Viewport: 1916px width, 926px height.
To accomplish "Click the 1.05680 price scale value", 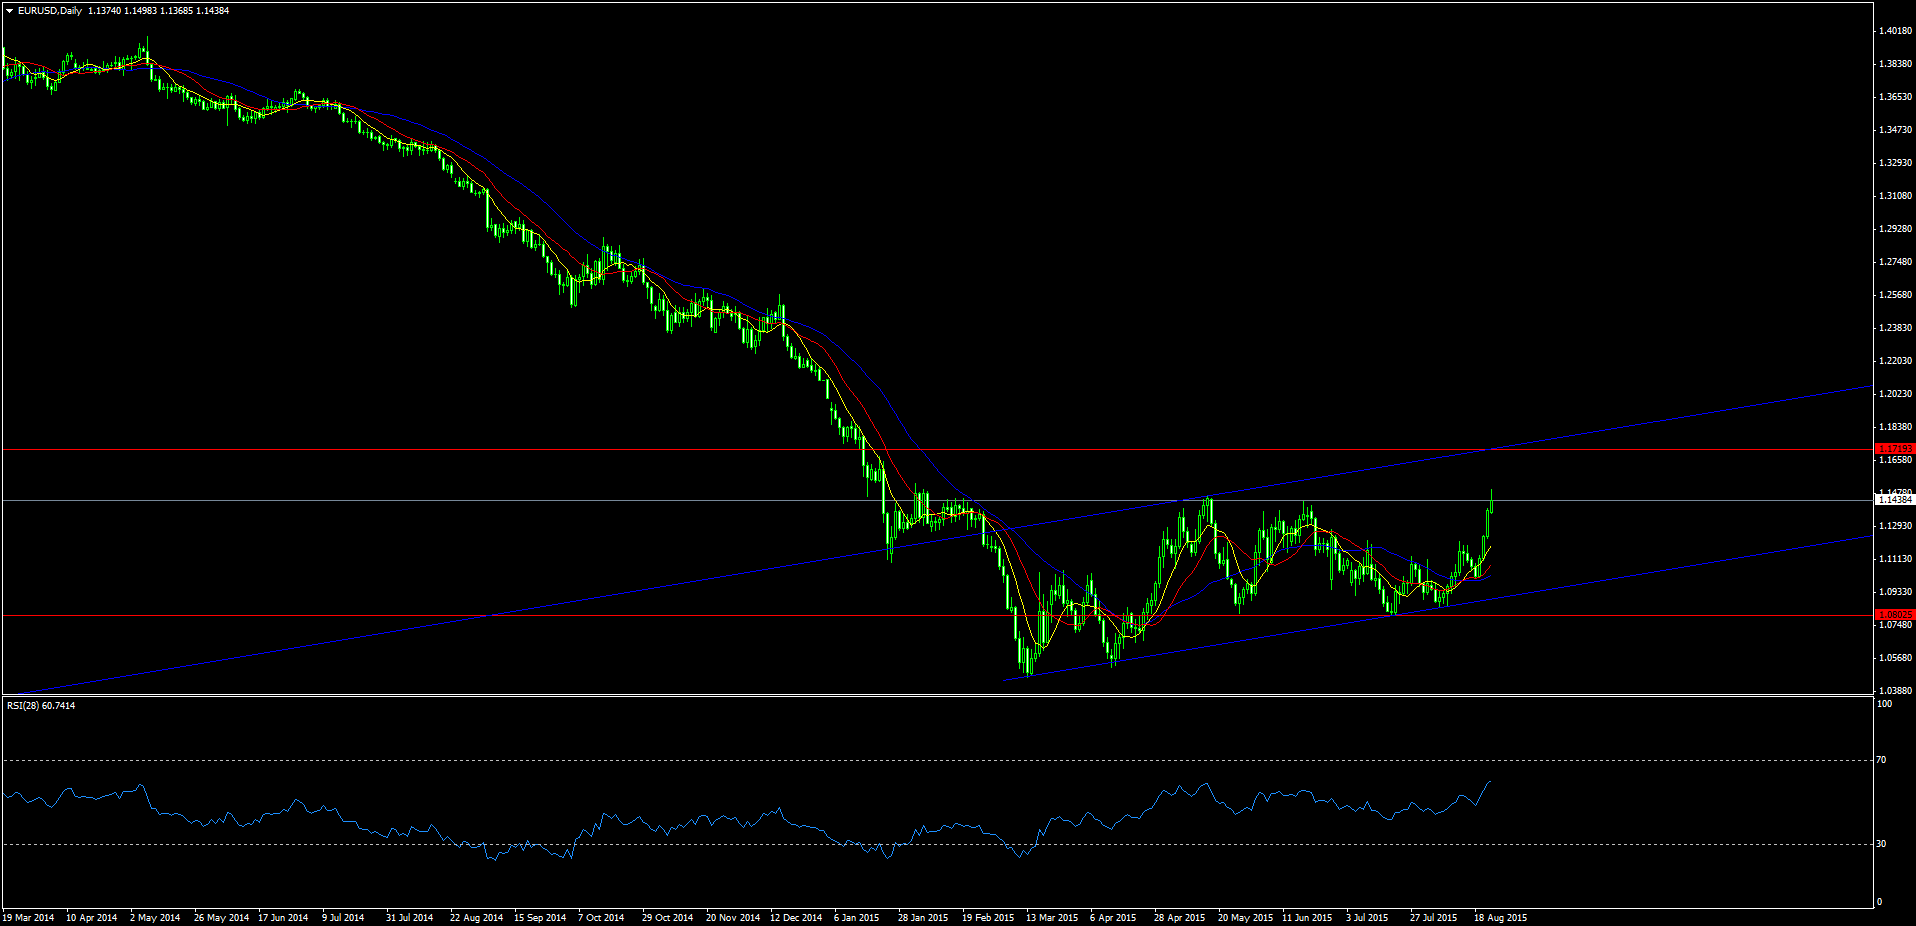I will click(x=1896, y=658).
